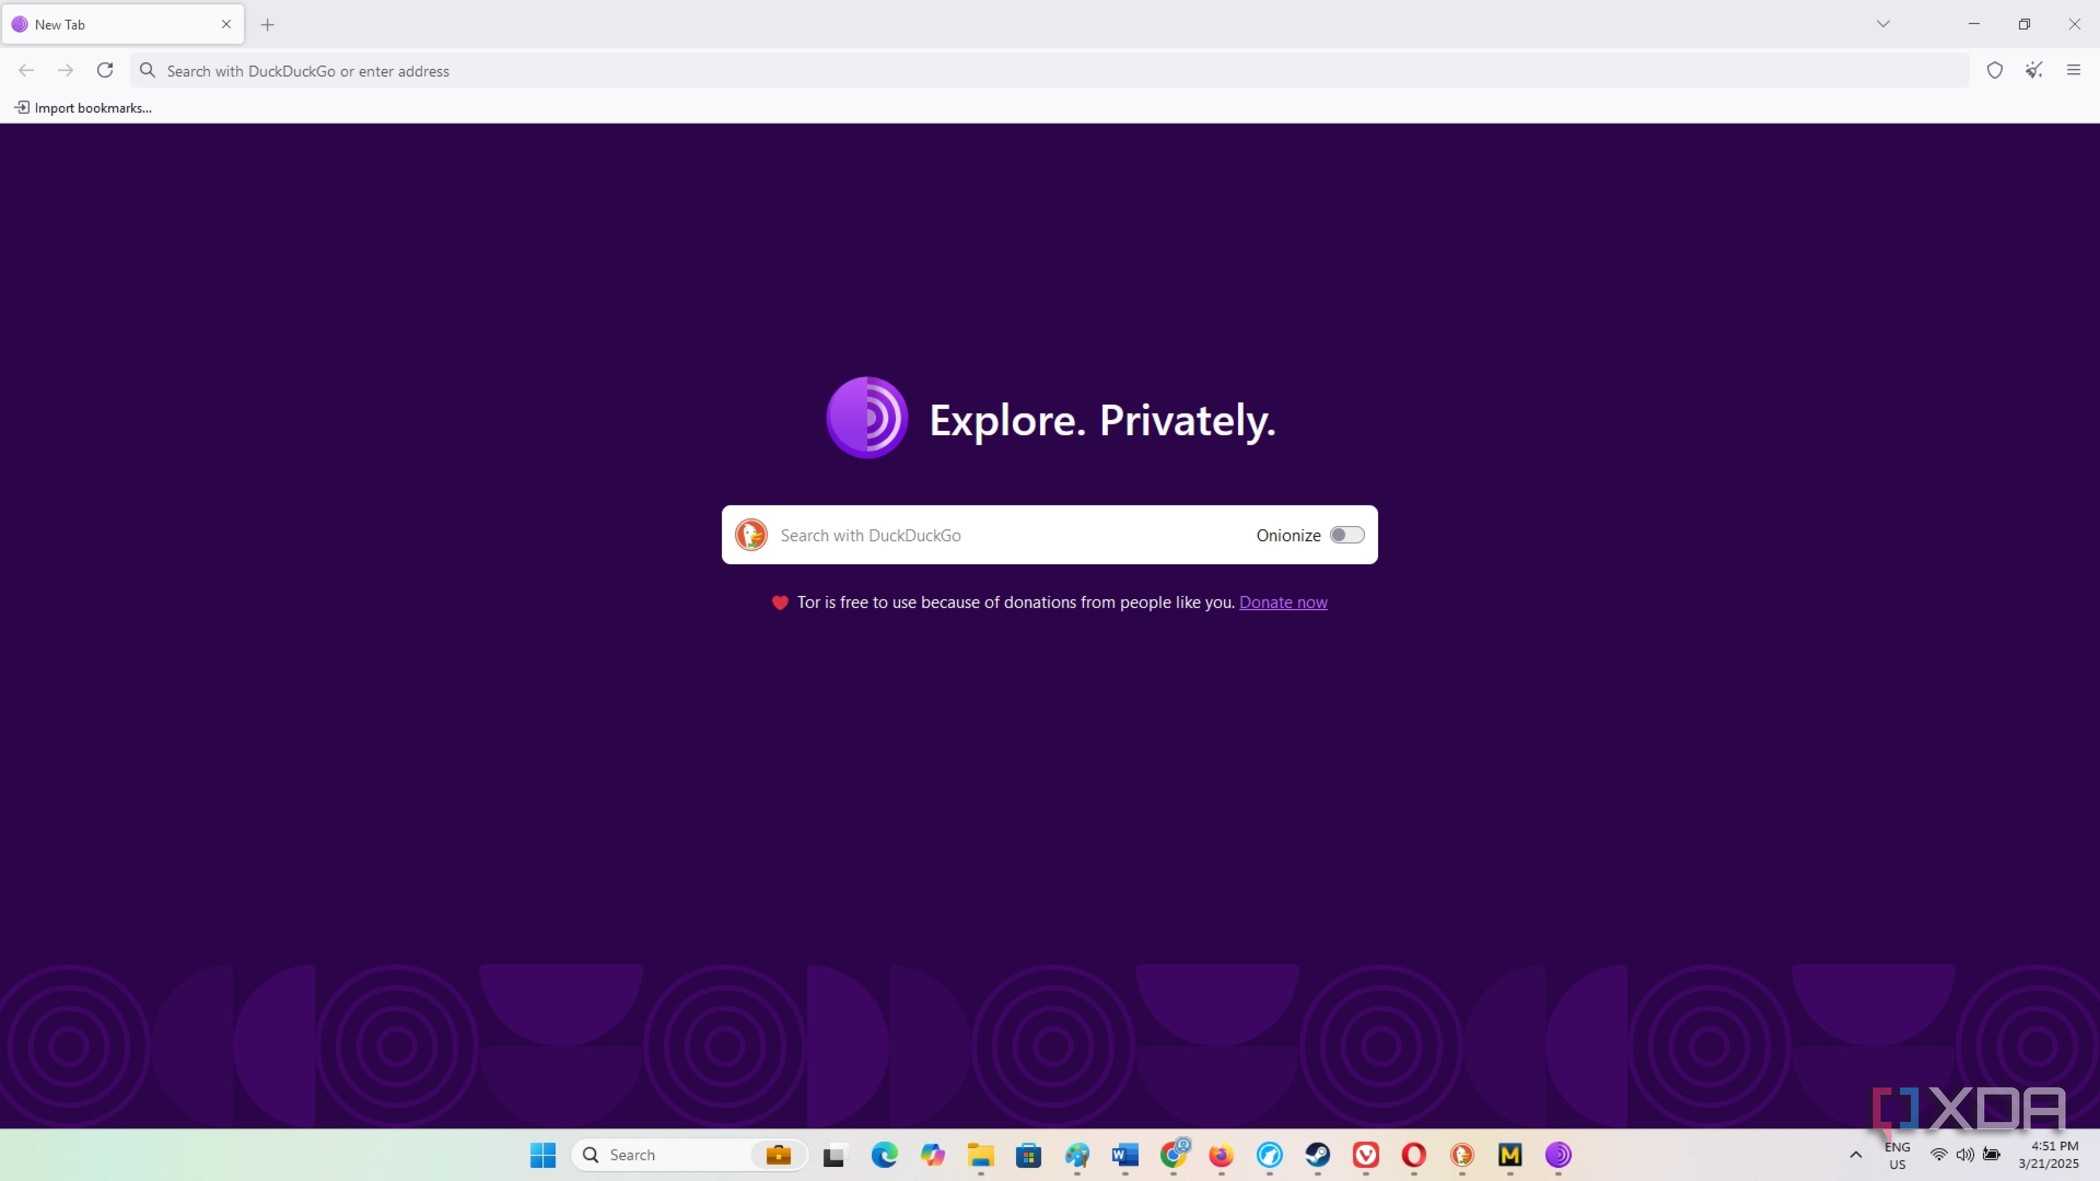Launch Microsoft Edge from taskbar
Screen dimensions: 2100x1181
point(884,1155)
